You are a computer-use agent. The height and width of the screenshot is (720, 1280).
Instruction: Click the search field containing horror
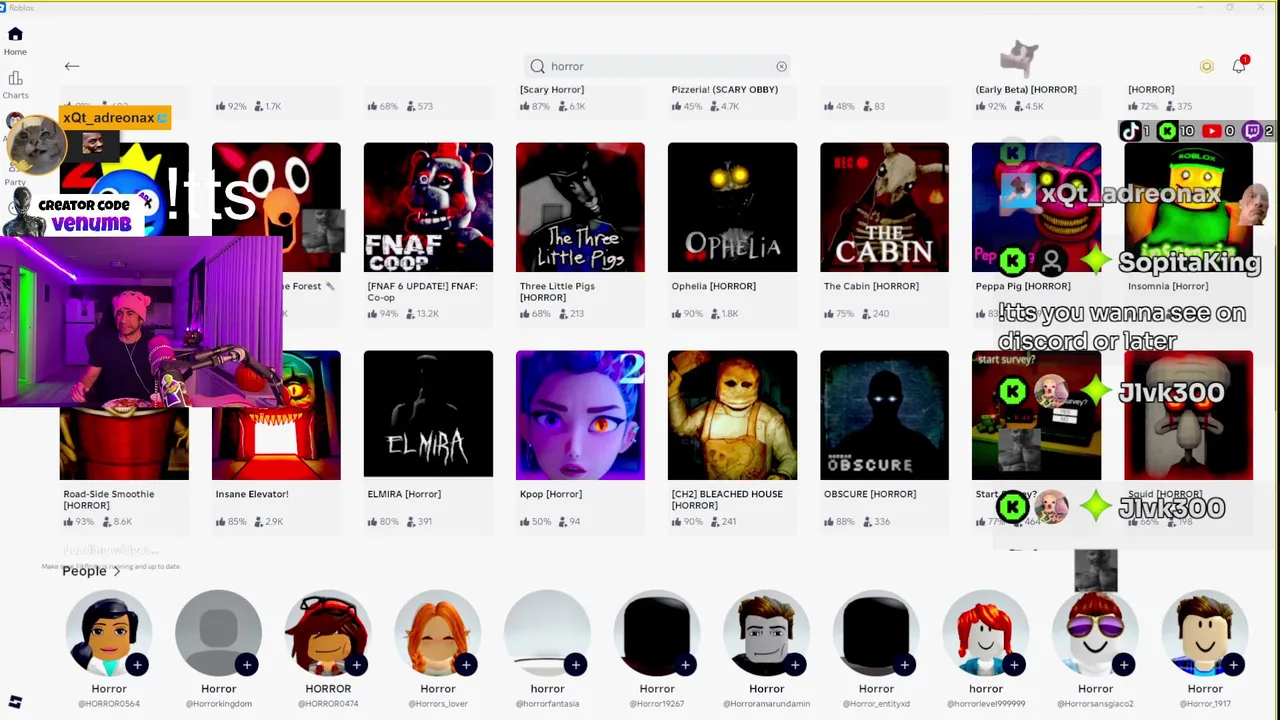[x=659, y=66]
